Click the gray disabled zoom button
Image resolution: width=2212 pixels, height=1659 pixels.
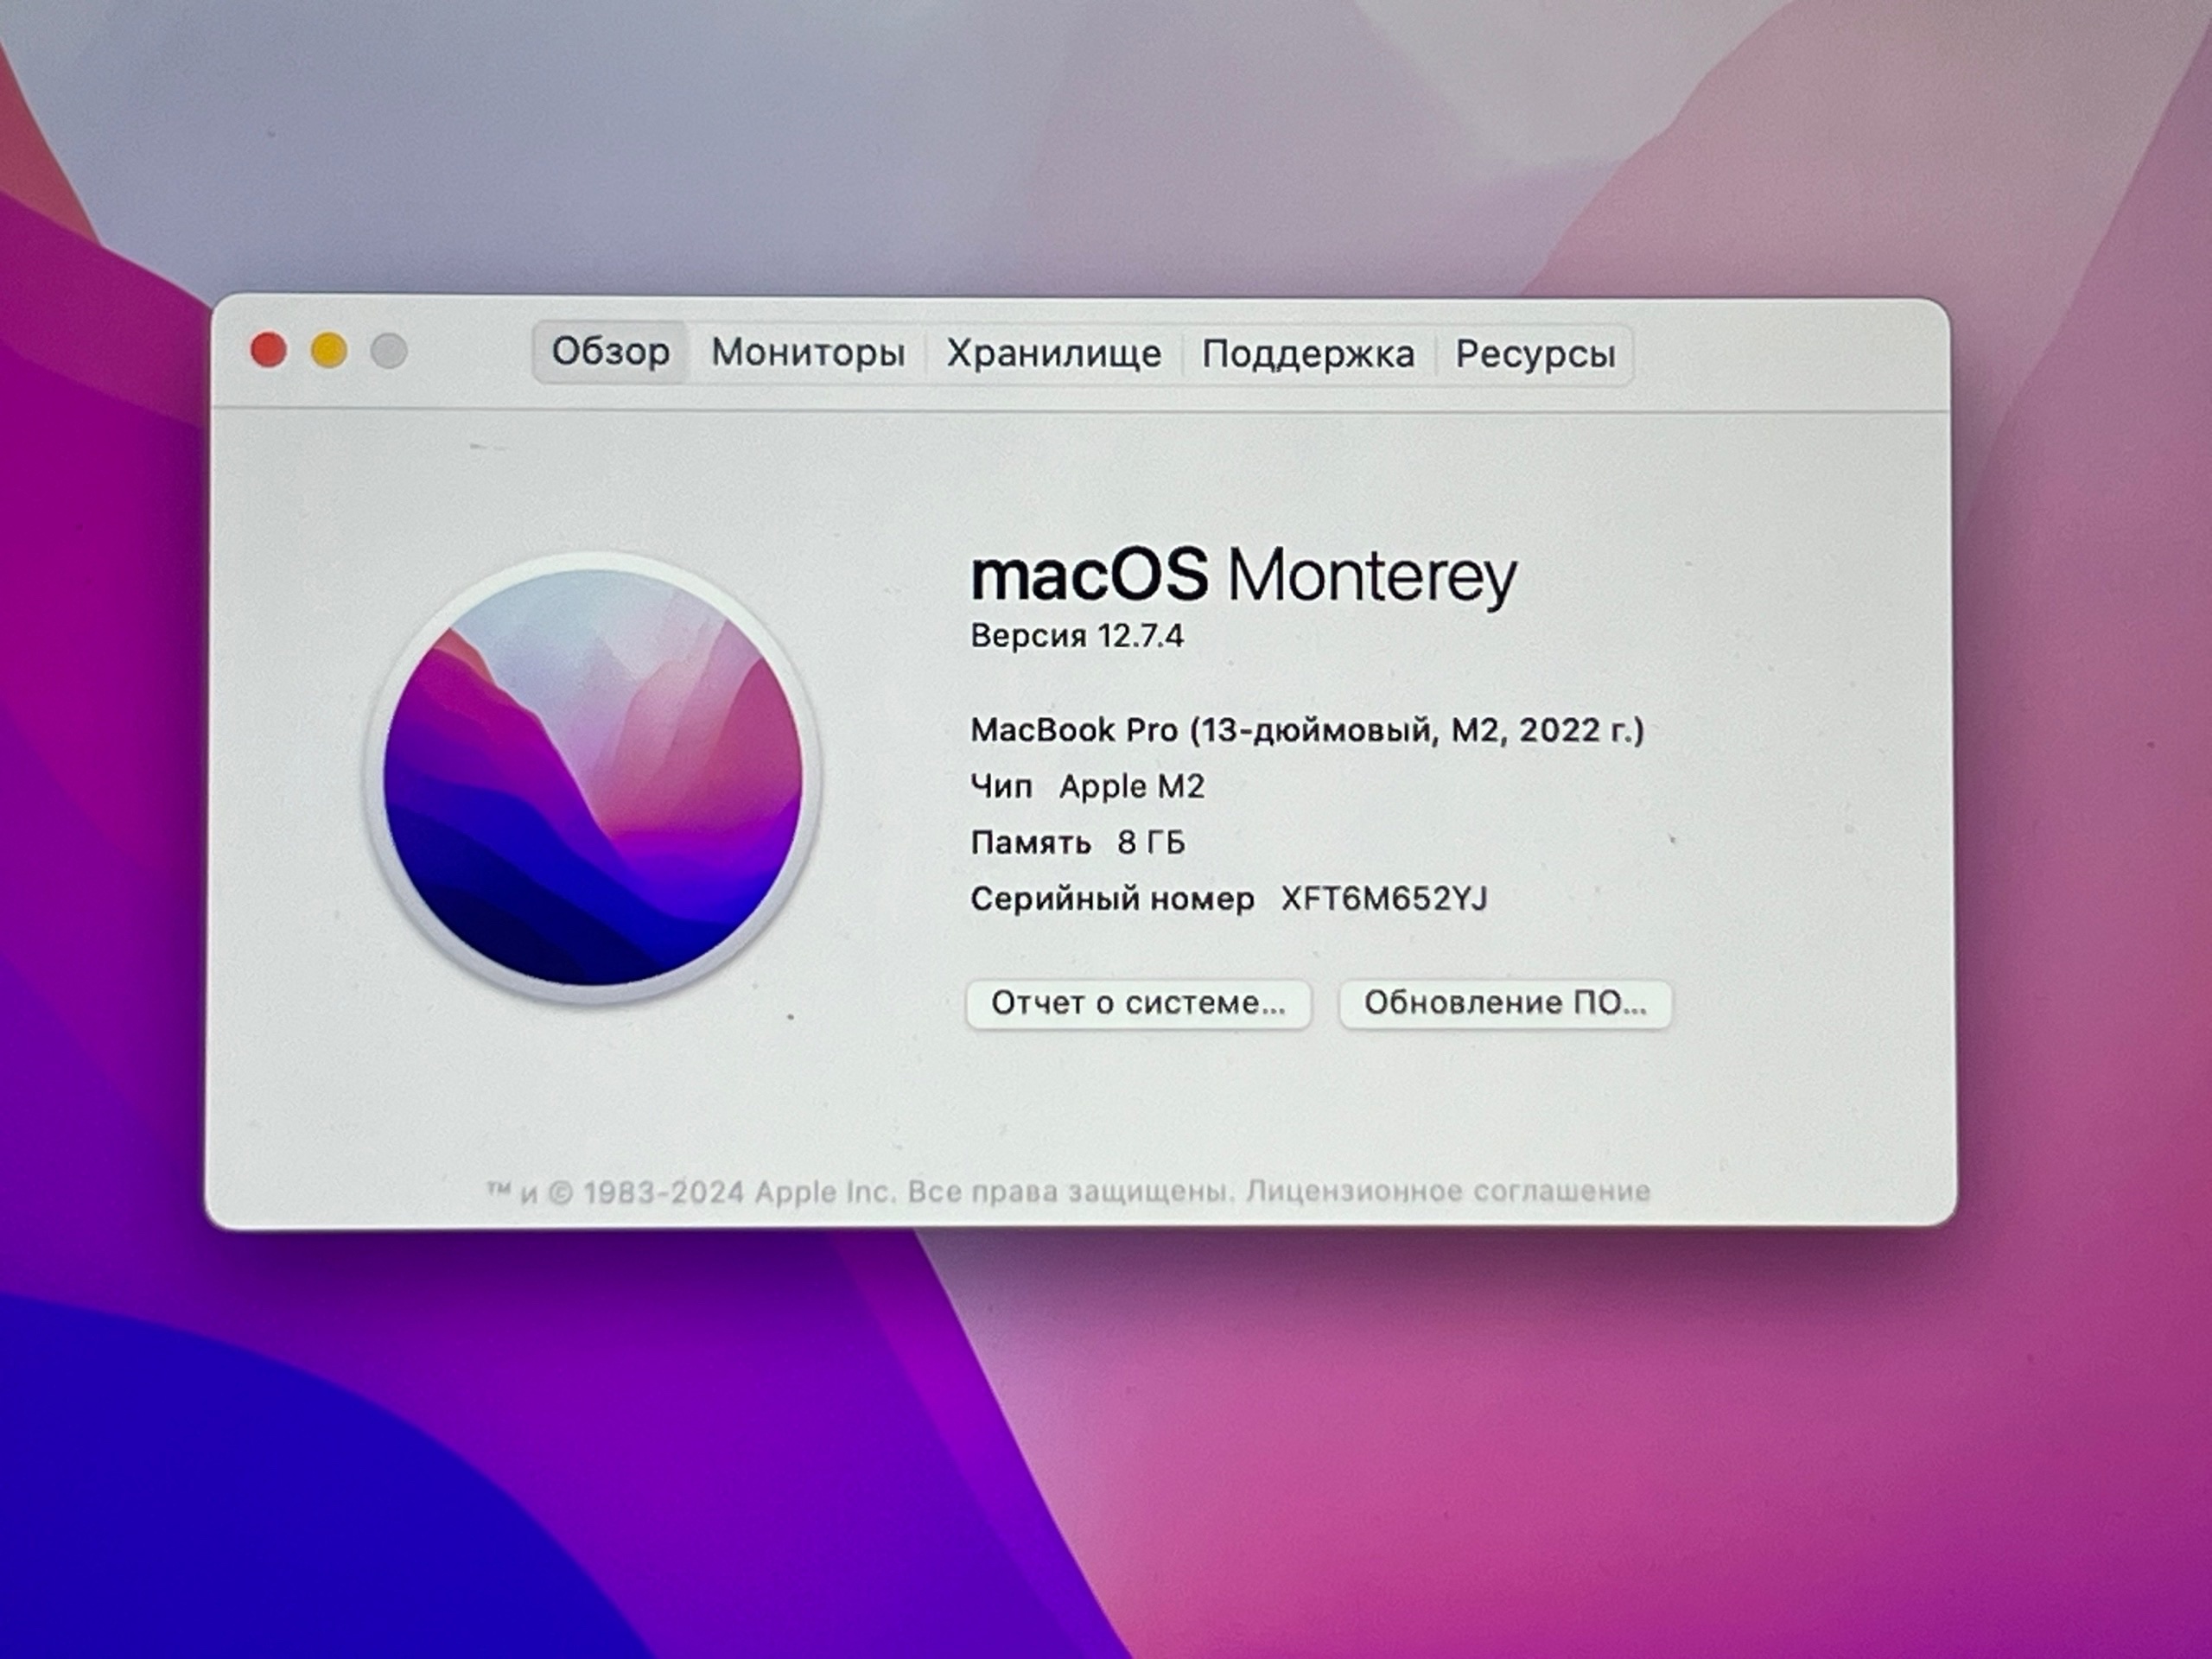click(389, 351)
